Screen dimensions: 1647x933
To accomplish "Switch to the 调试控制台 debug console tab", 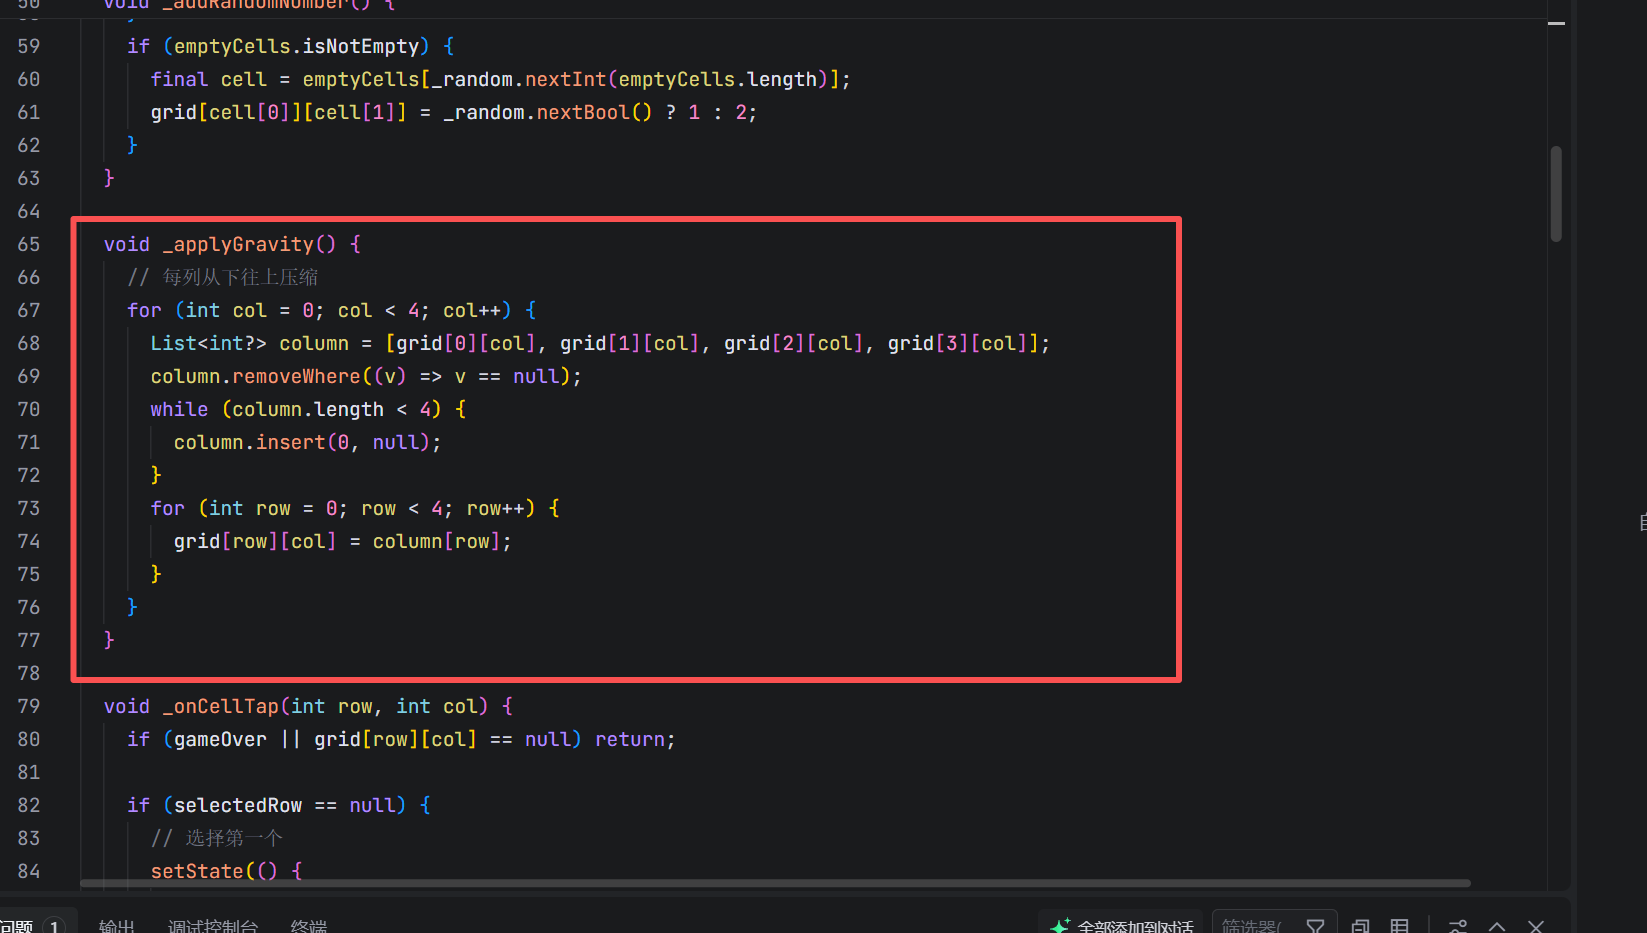I will [213, 926].
